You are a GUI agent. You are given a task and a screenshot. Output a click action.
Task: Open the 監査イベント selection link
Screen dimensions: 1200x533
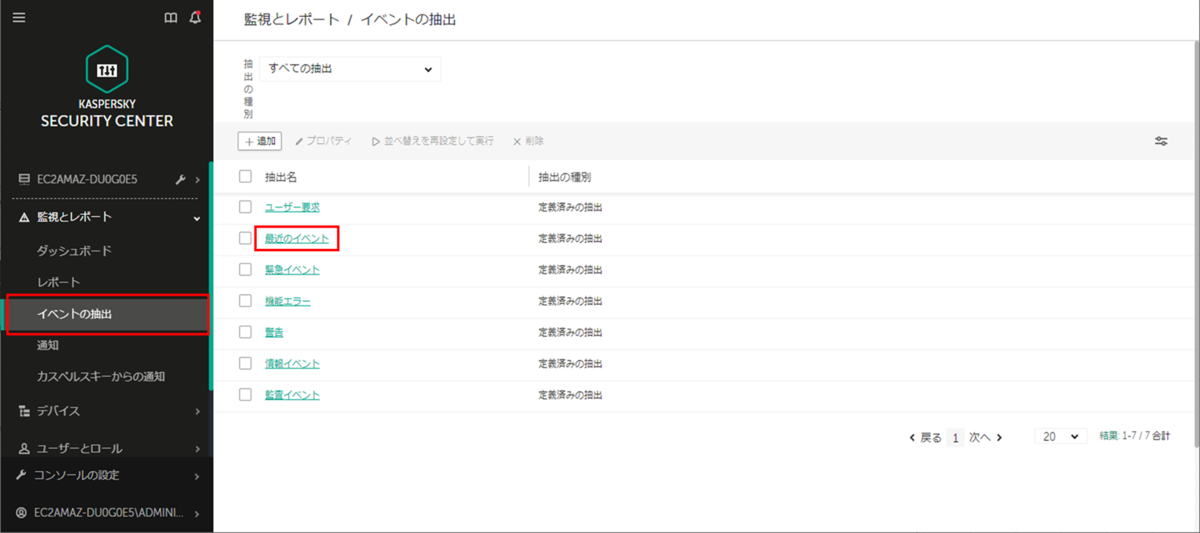[292, 395]
